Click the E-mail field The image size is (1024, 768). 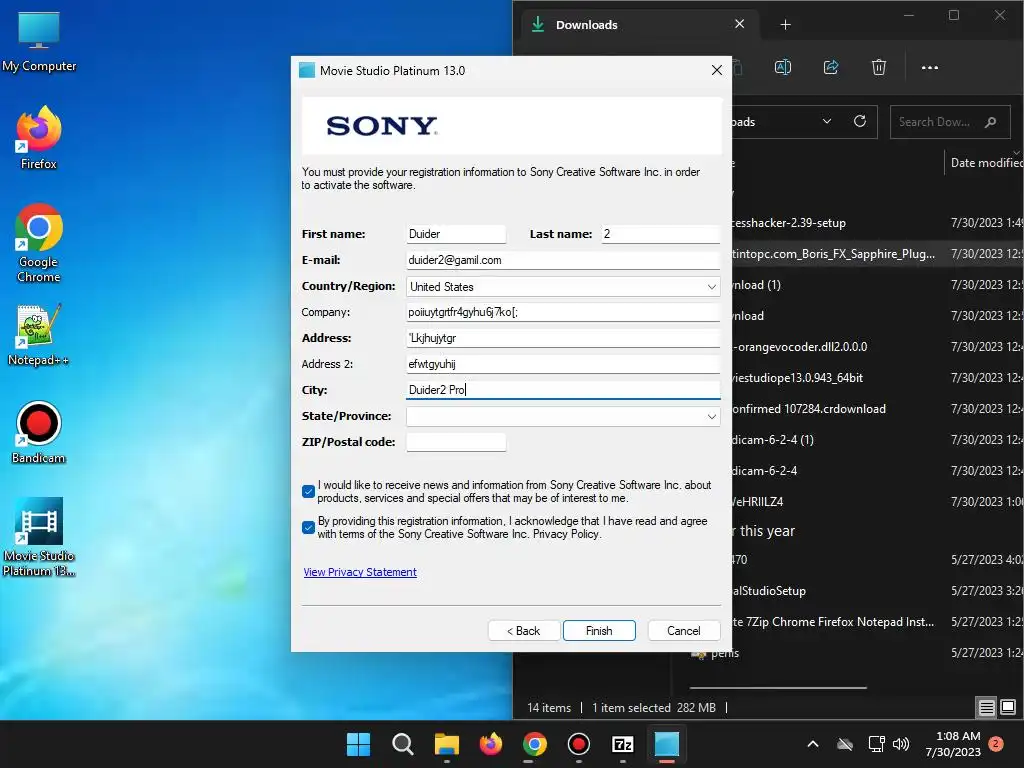(x=563, y=260)
